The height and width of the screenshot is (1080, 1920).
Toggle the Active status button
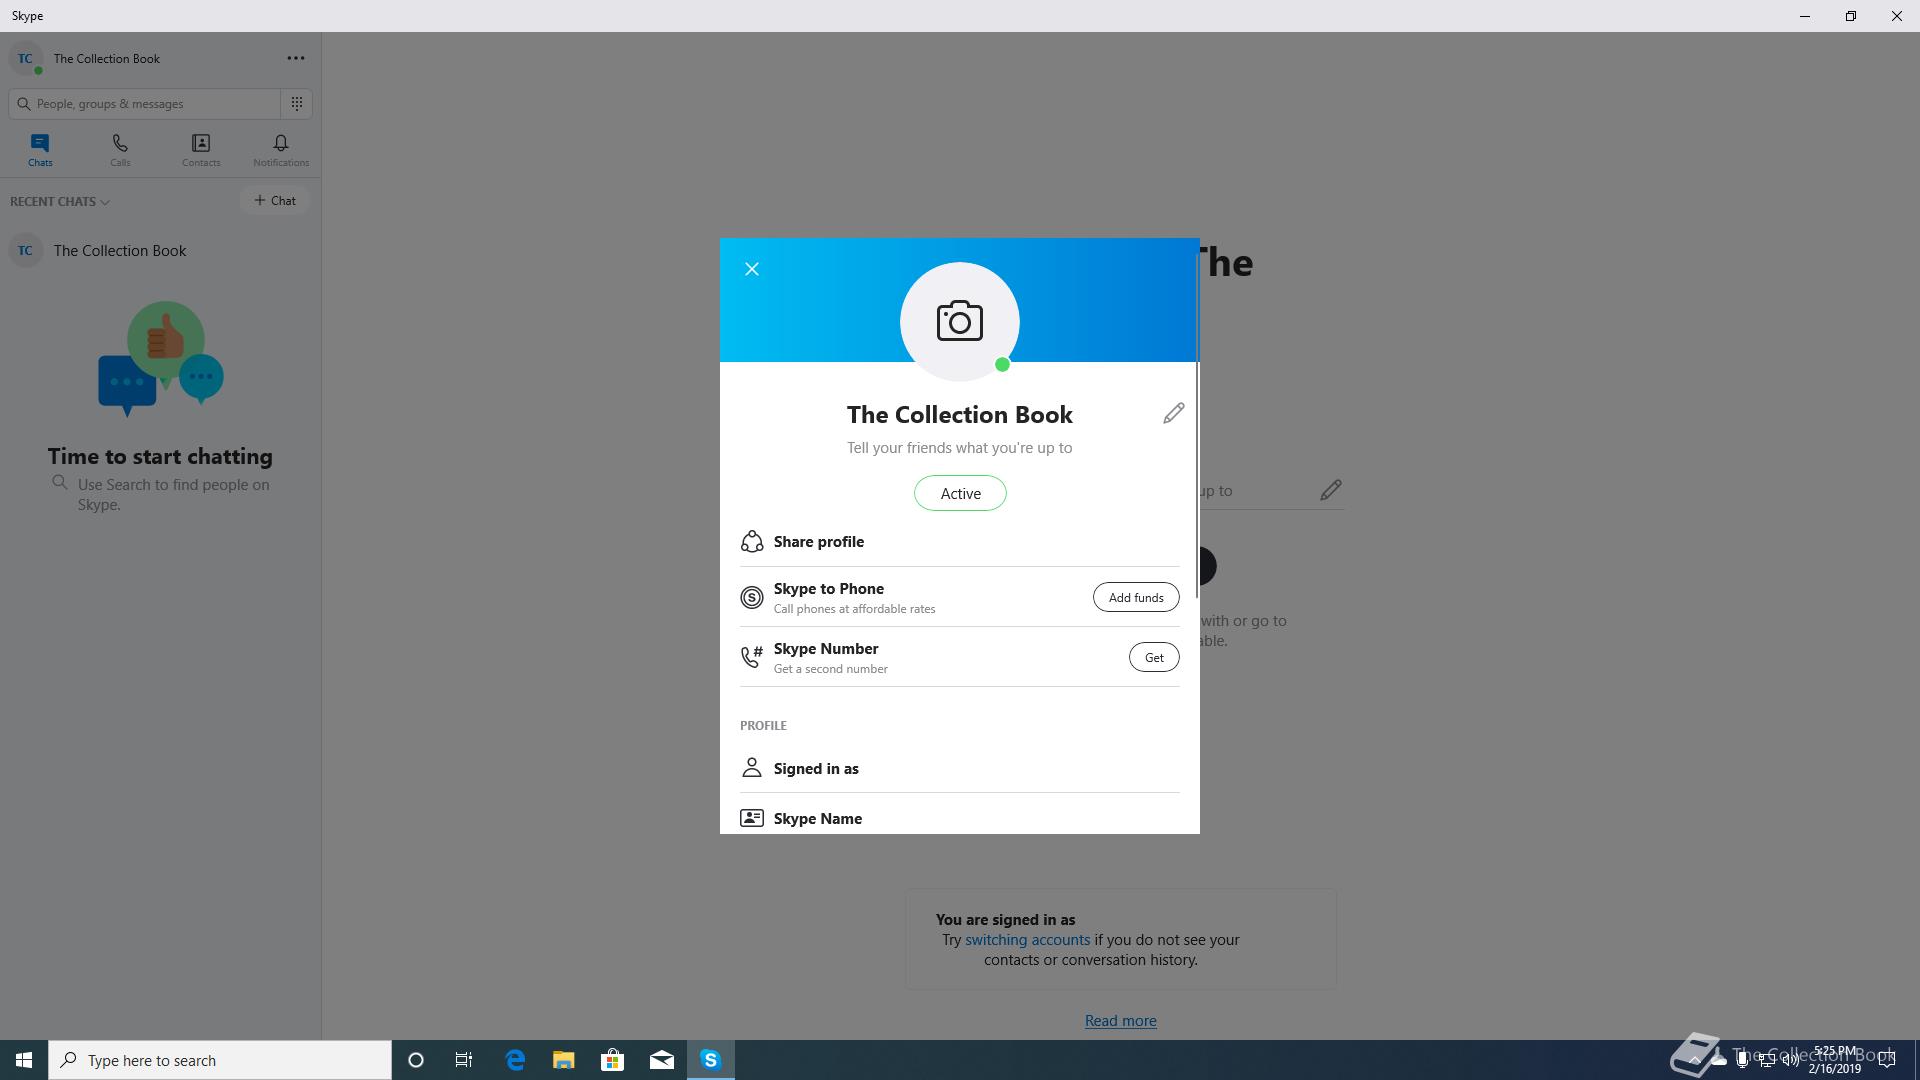[x=960, y=493]
